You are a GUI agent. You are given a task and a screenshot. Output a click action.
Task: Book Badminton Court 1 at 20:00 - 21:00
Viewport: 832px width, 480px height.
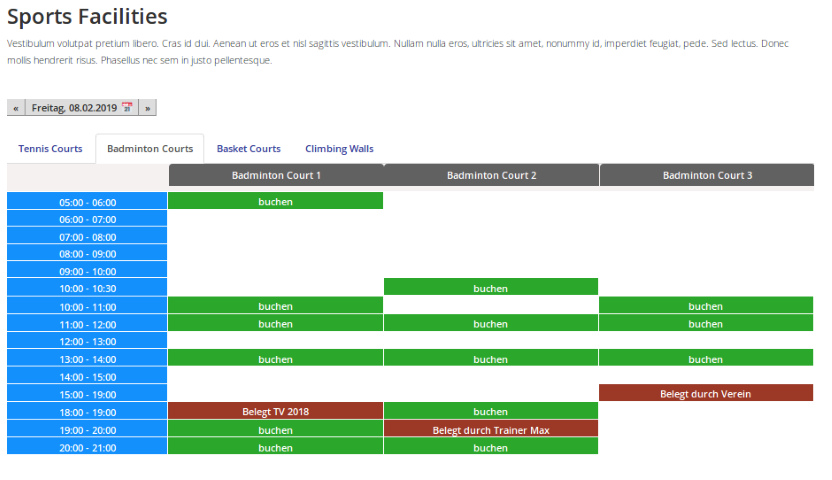(x=275, y=448)
